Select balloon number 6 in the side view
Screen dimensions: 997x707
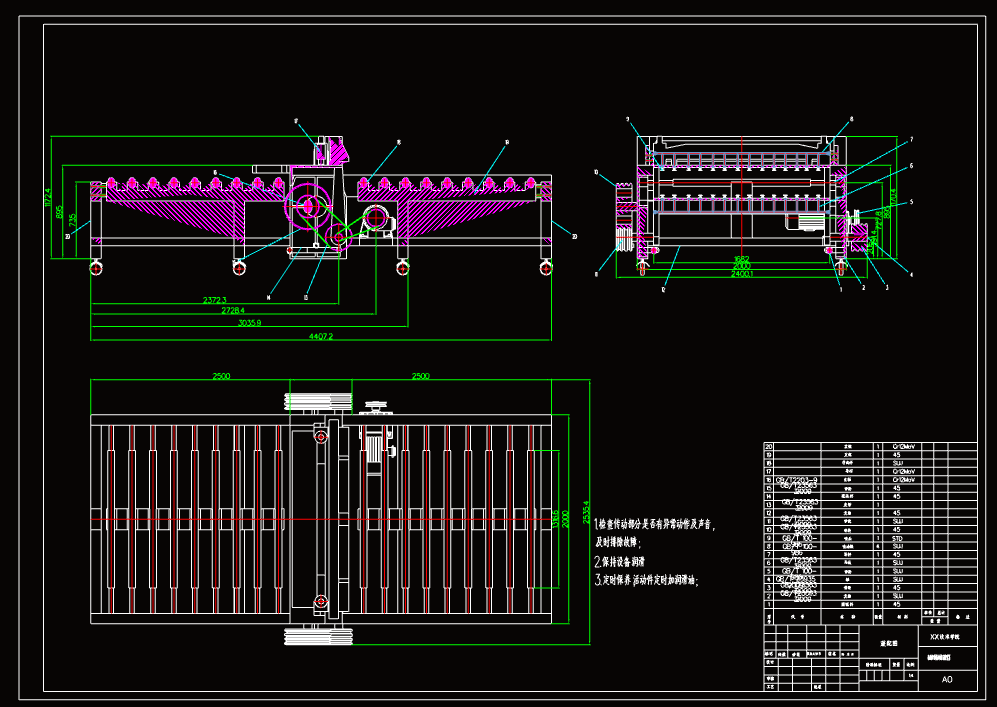coord(911,166)
